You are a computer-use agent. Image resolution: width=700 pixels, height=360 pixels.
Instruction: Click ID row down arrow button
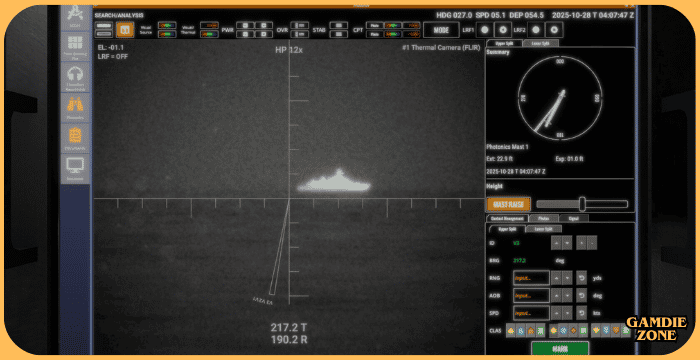(x=567, y=243)
